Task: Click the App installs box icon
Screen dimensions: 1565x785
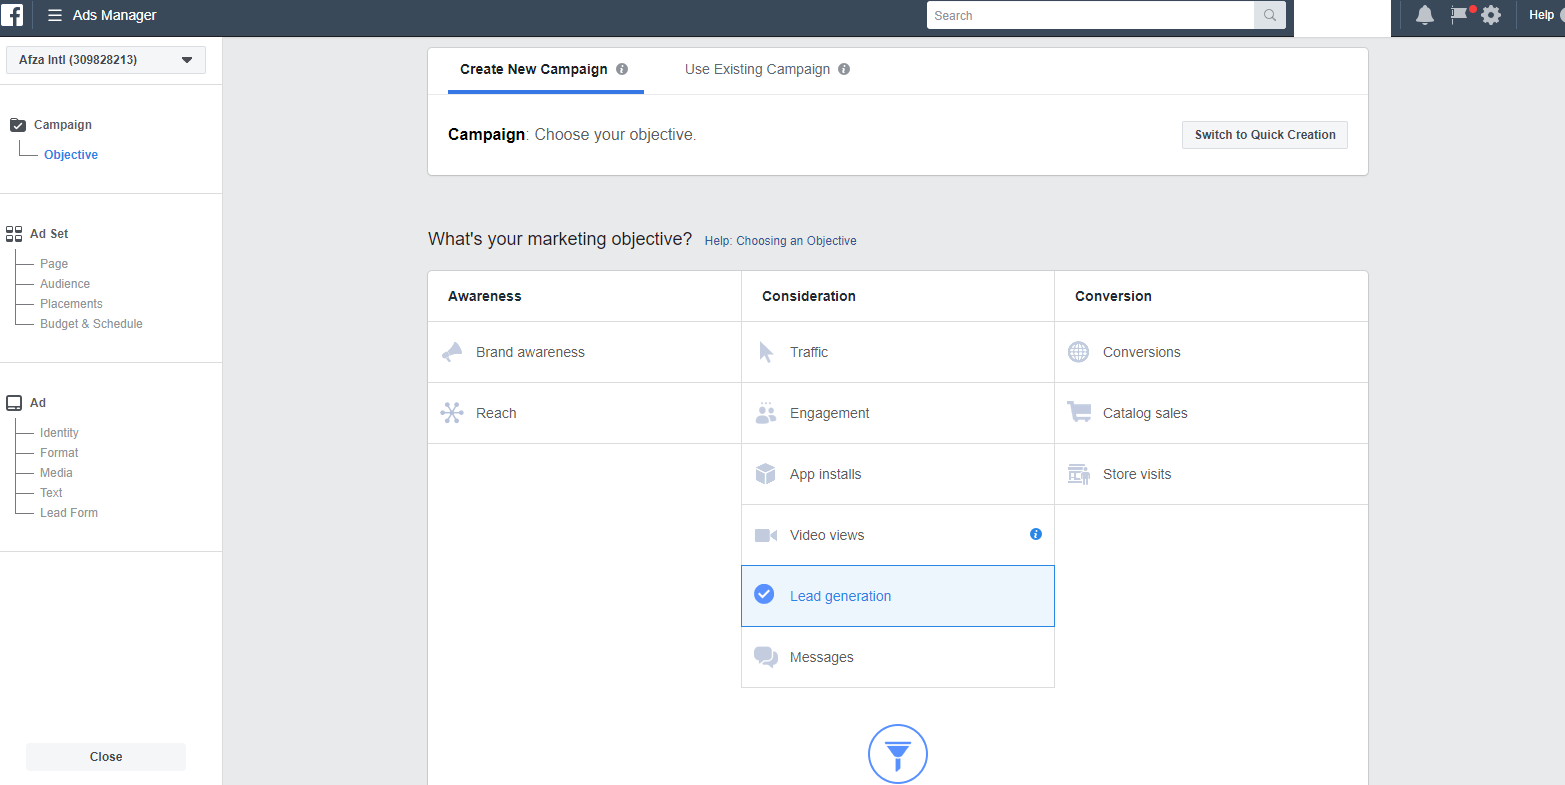Action: coord(766,474)
